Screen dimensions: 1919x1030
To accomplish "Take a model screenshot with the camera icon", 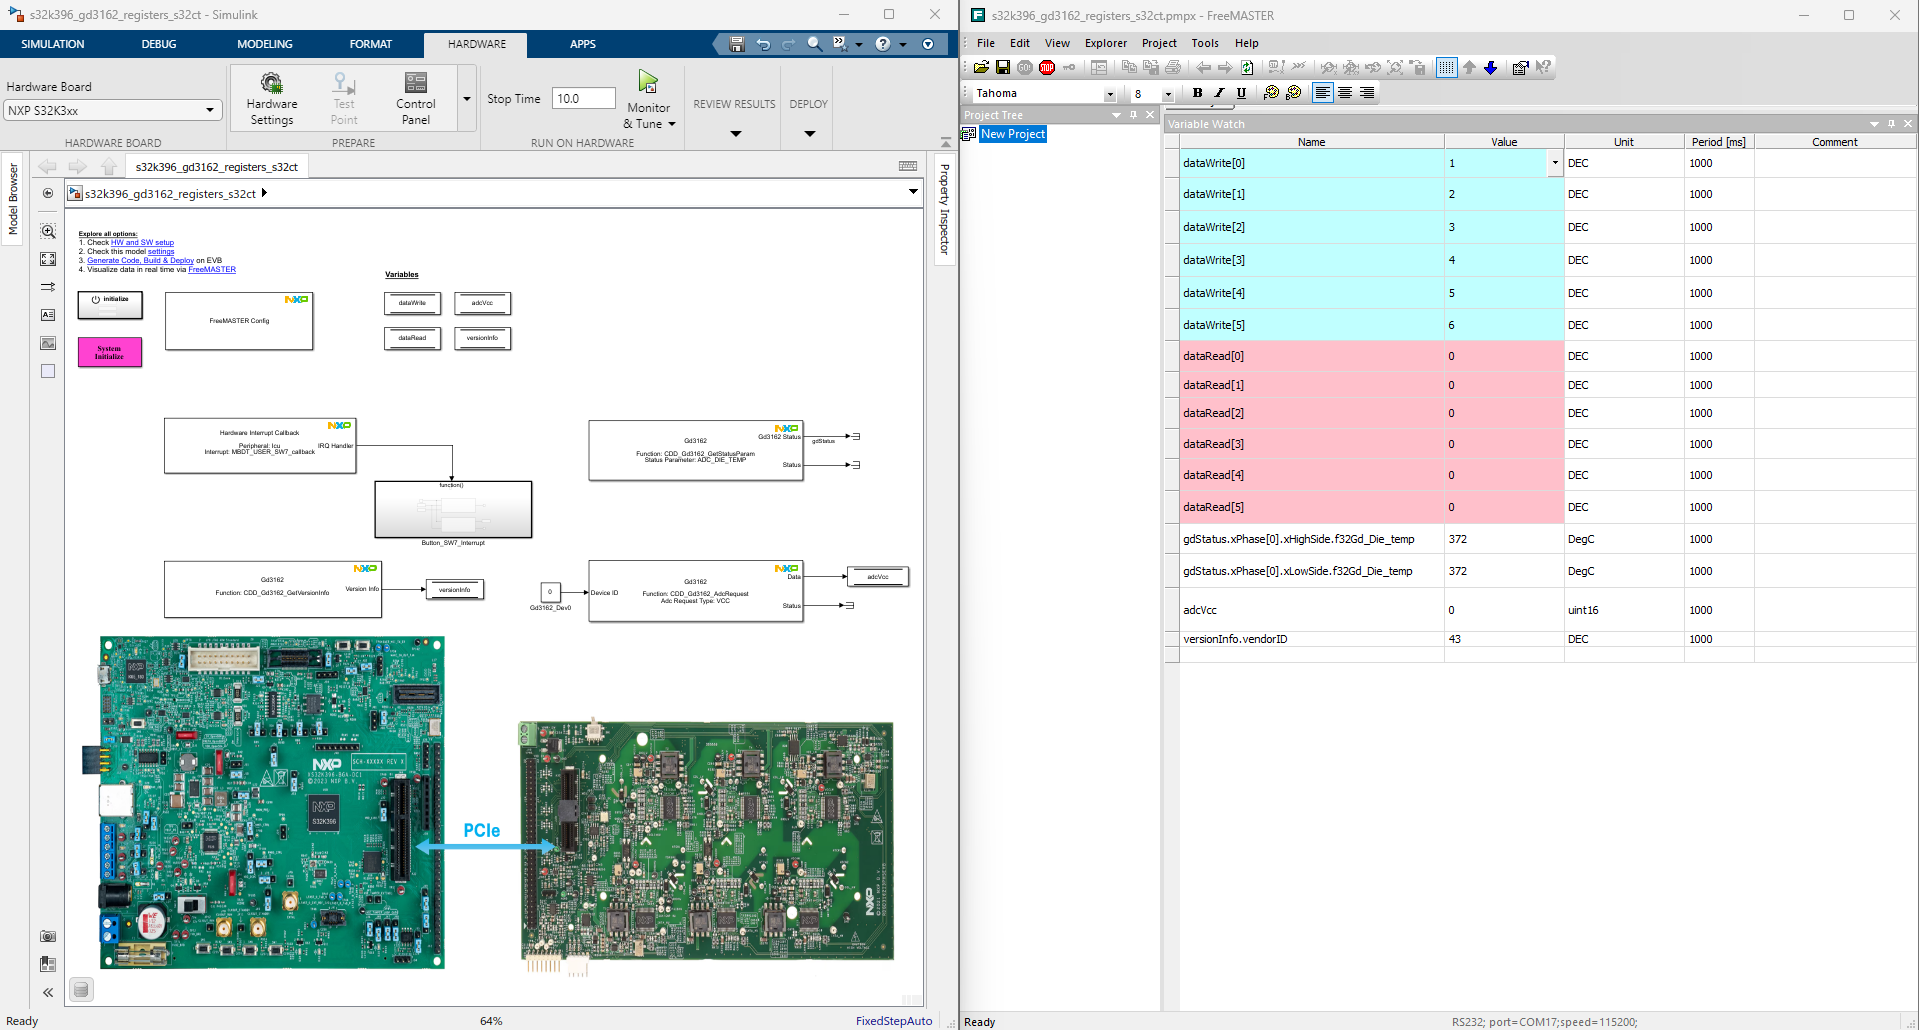I will [x=47, y=936].
